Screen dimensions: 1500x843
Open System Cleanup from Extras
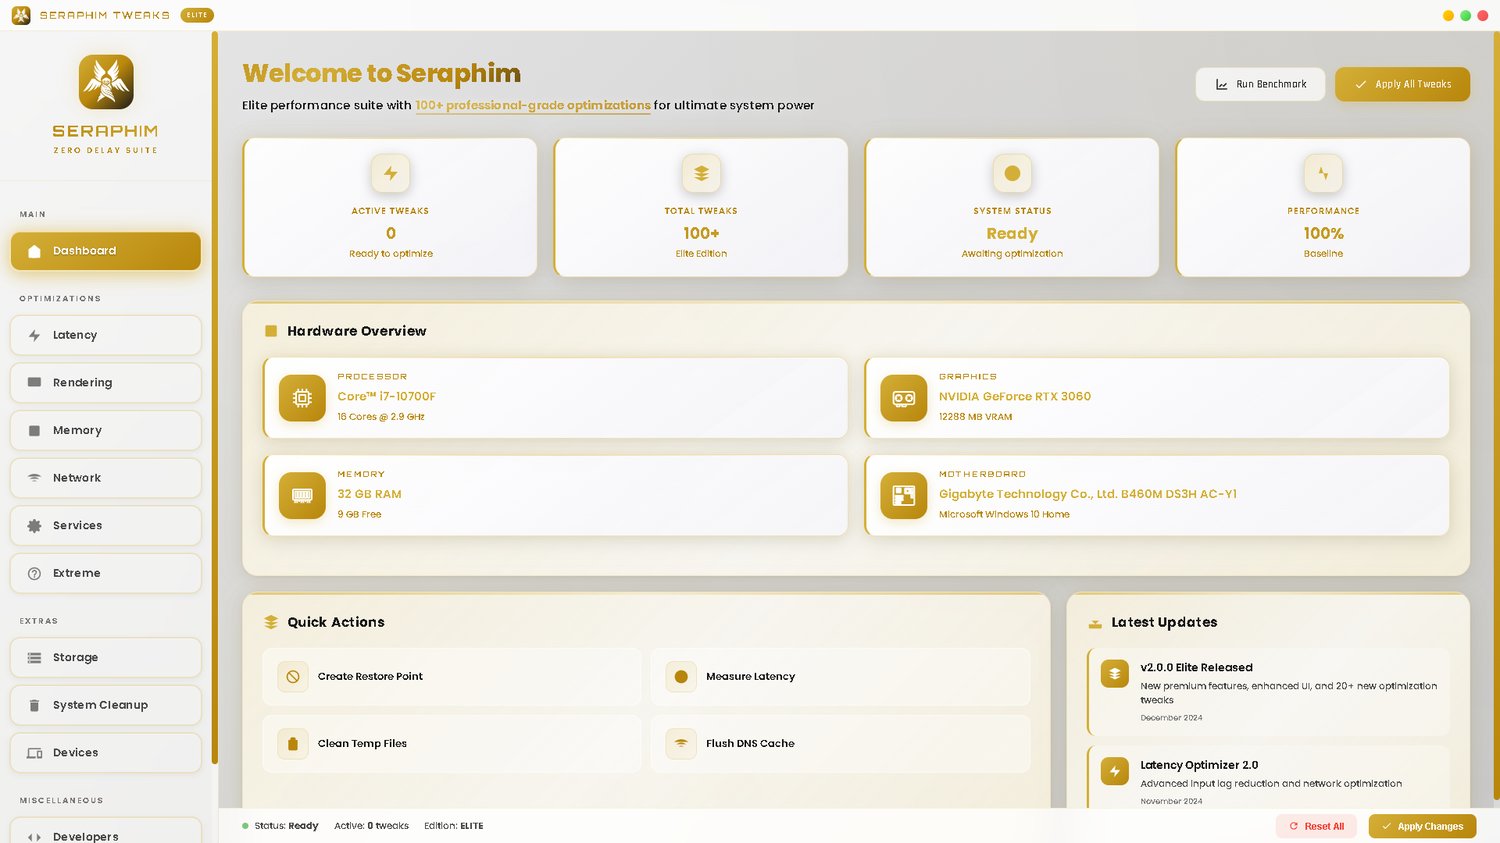tap(106, 705)
